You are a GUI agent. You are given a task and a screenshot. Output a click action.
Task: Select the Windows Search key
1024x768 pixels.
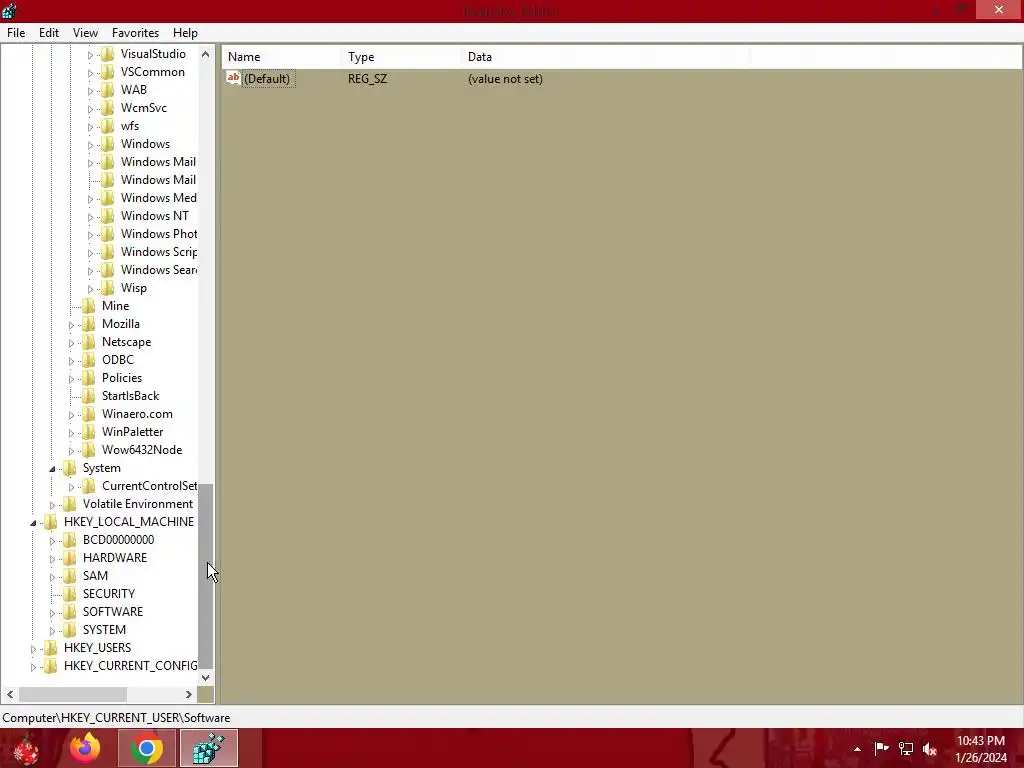(x=159, y=270)
